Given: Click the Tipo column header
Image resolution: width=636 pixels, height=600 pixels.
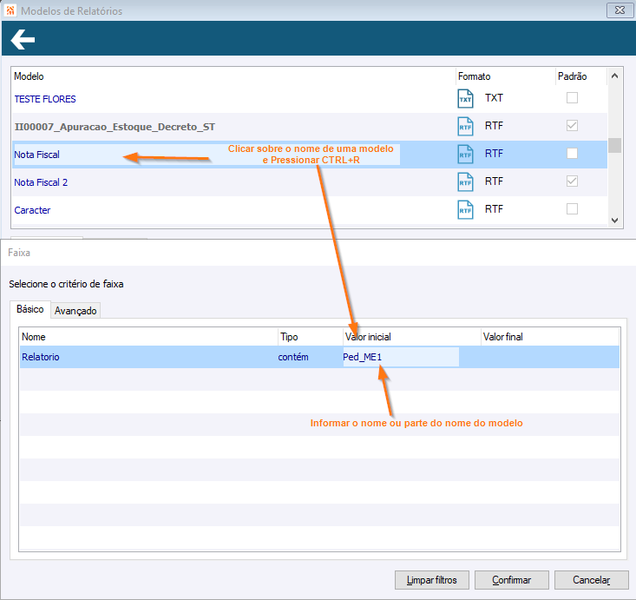Looking at the screenshot, I should click(289, 337).
